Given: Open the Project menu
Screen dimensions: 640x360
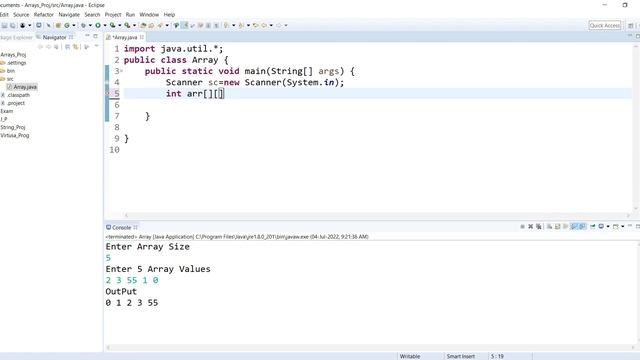Looking at the screenshot, I should (113, 15).
